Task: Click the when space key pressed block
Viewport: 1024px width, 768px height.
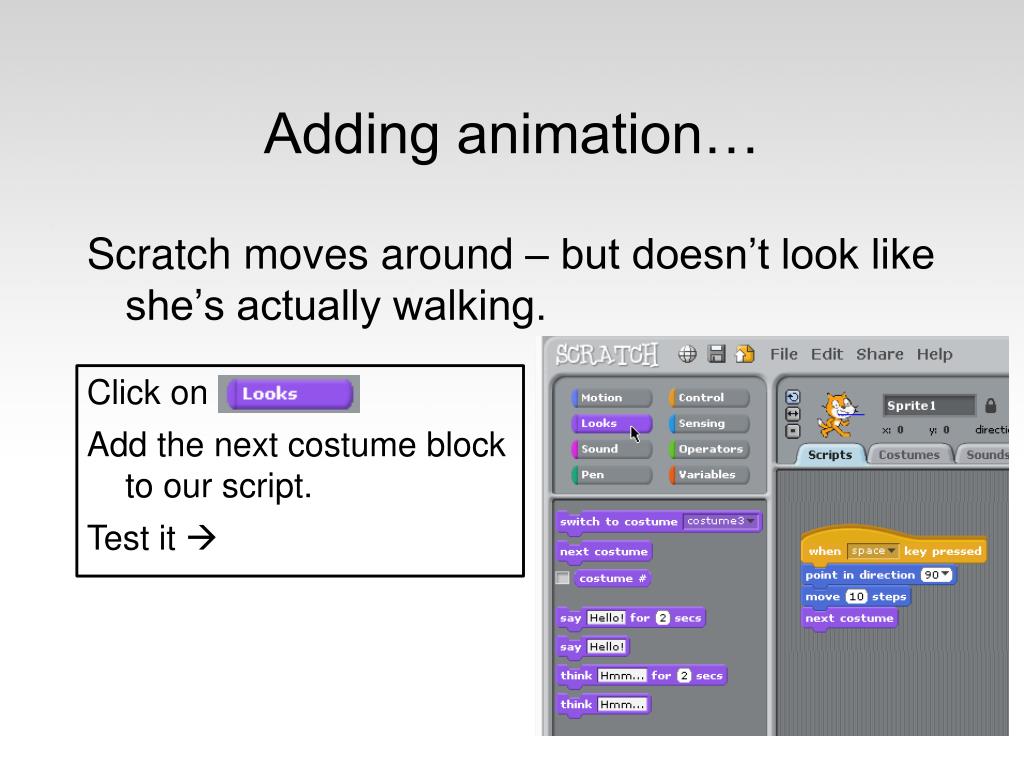Action: pyautogui.click(x=893, y=547)
